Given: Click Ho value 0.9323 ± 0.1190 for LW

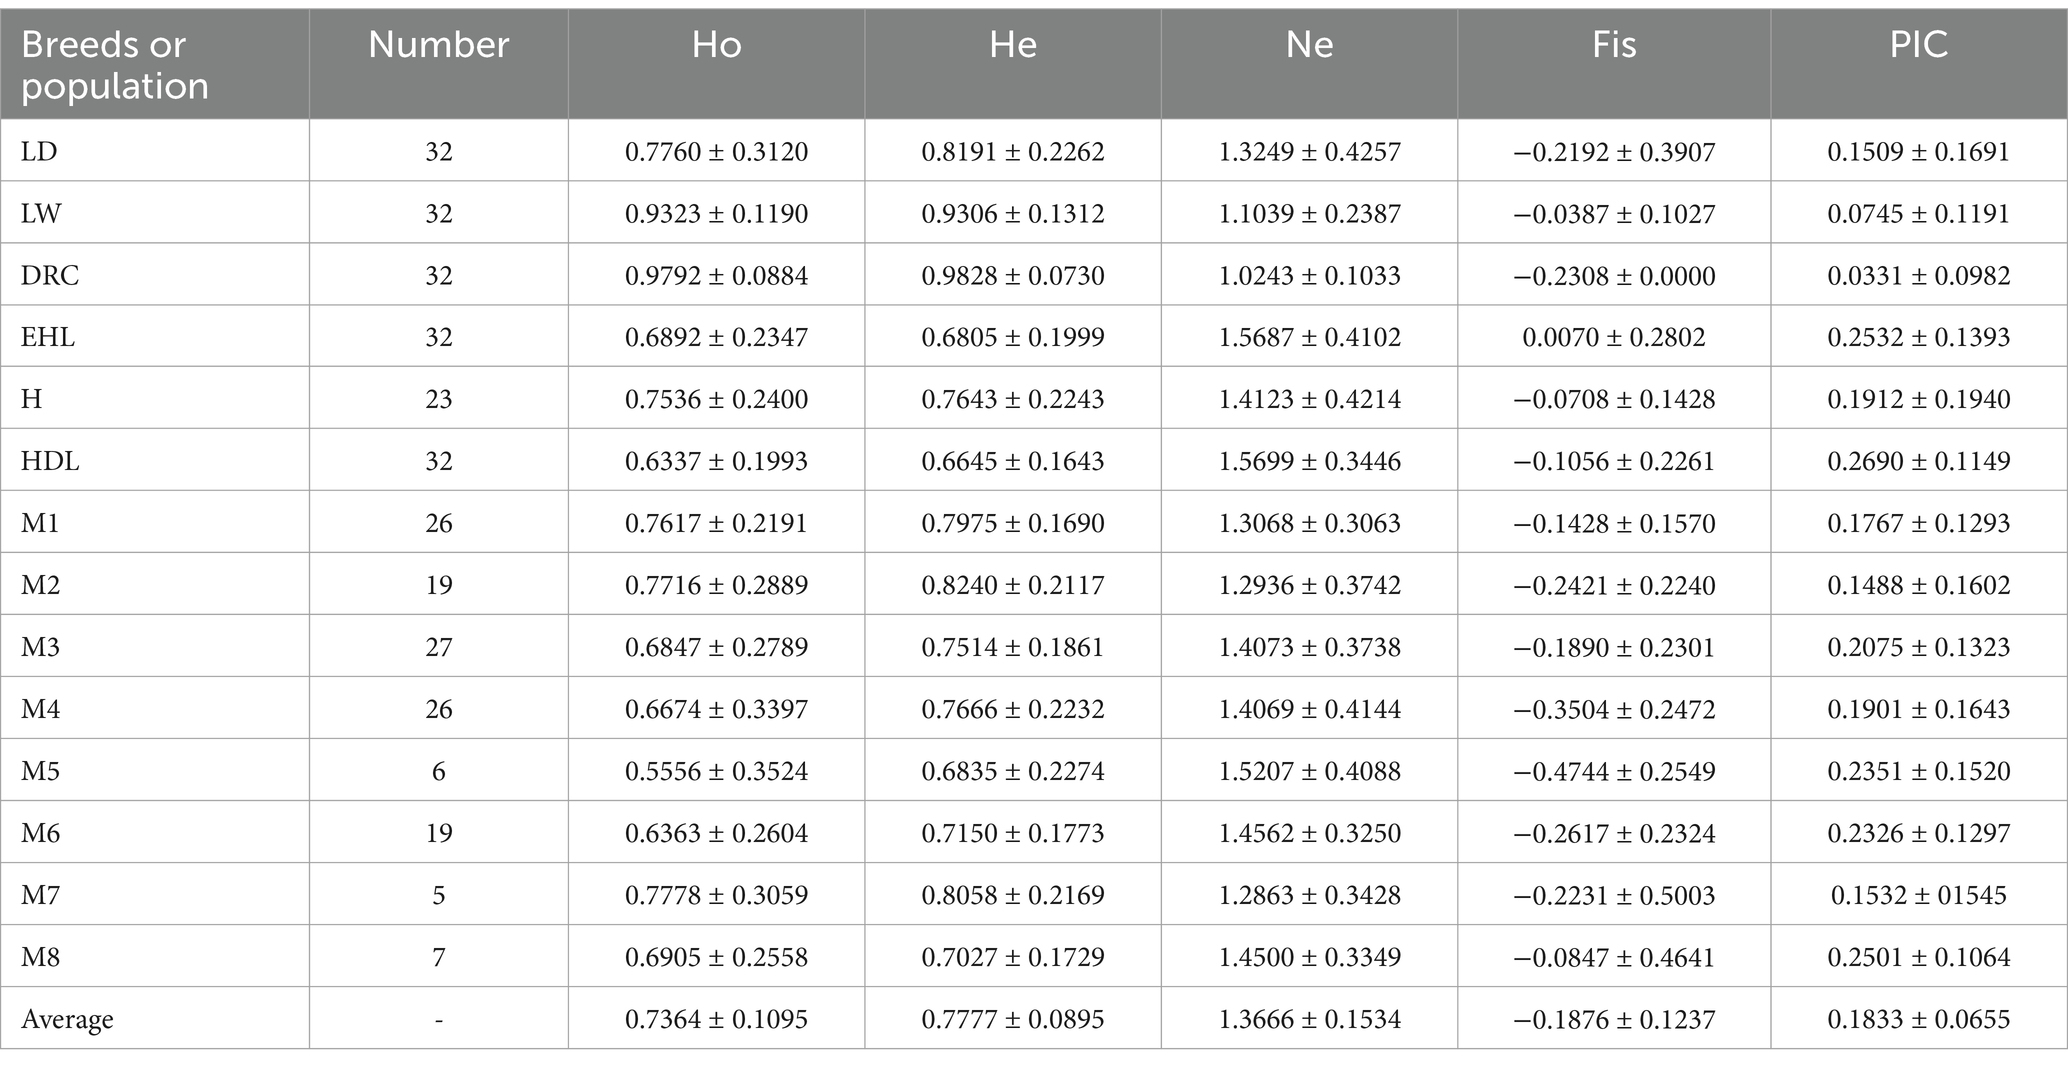Looking at the screenshot, I should (x=716, y=213).
